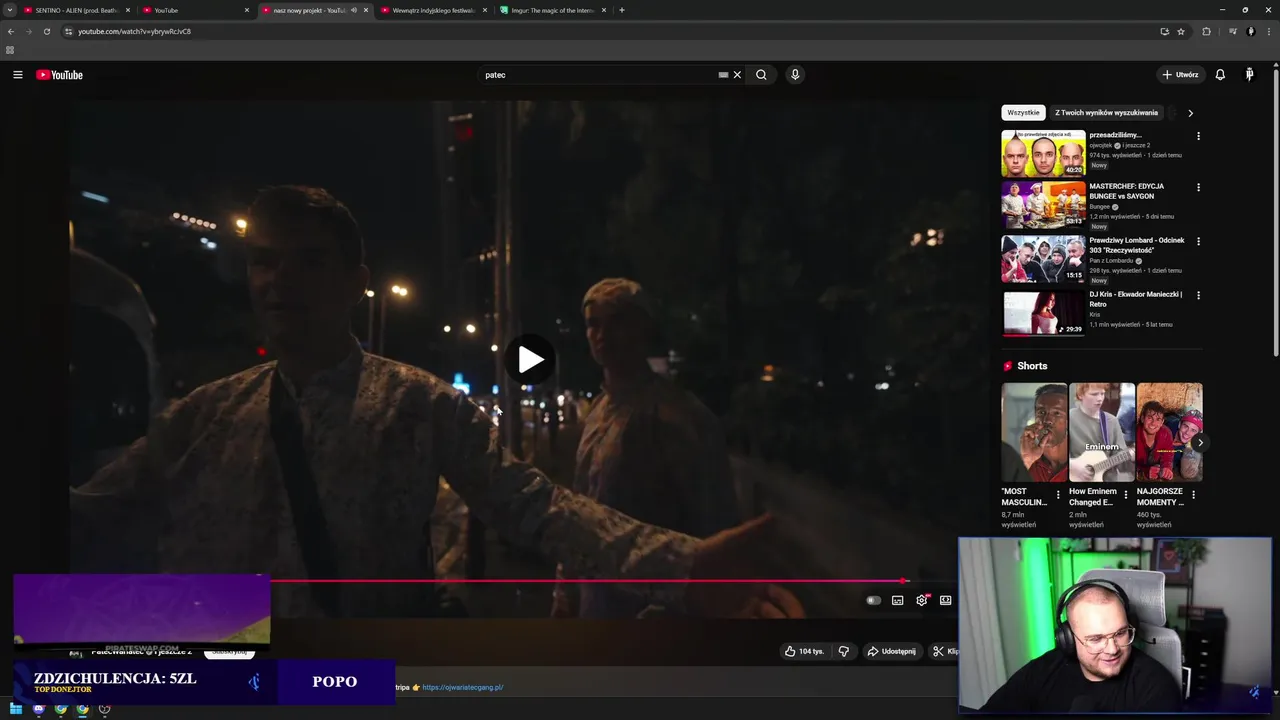Click the Klip scissors button
Image resolution: width=1280 pixels, height=720 pixels.
(x=945, y=651)
